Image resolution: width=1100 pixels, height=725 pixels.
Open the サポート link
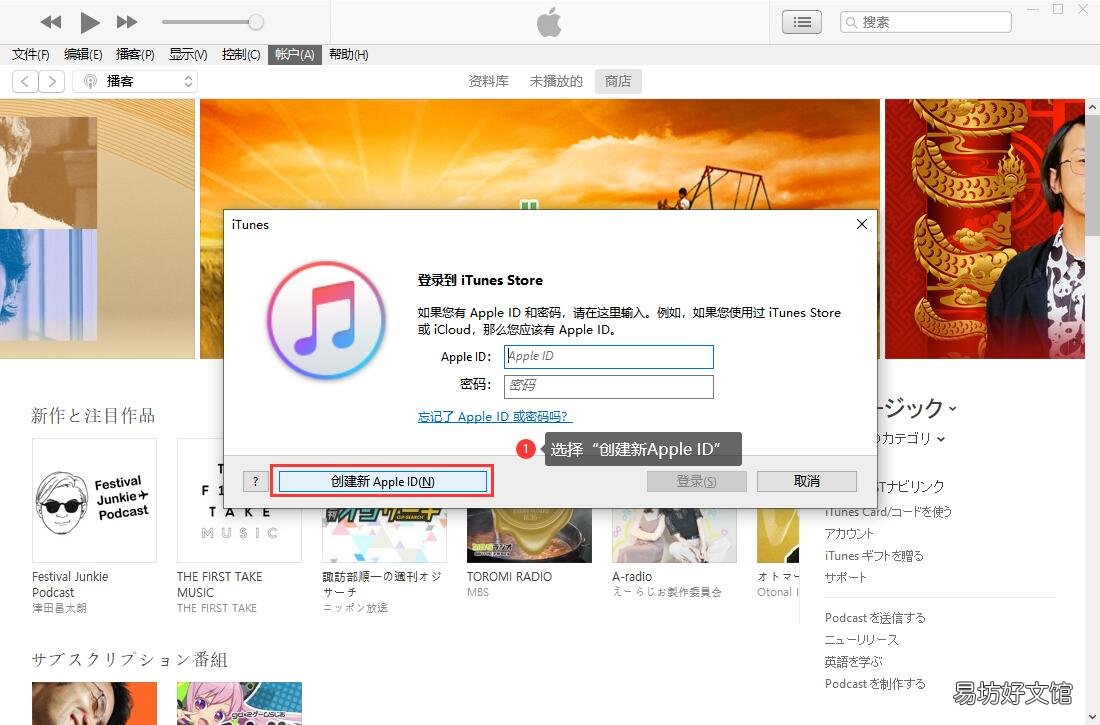tap(845, 578)
